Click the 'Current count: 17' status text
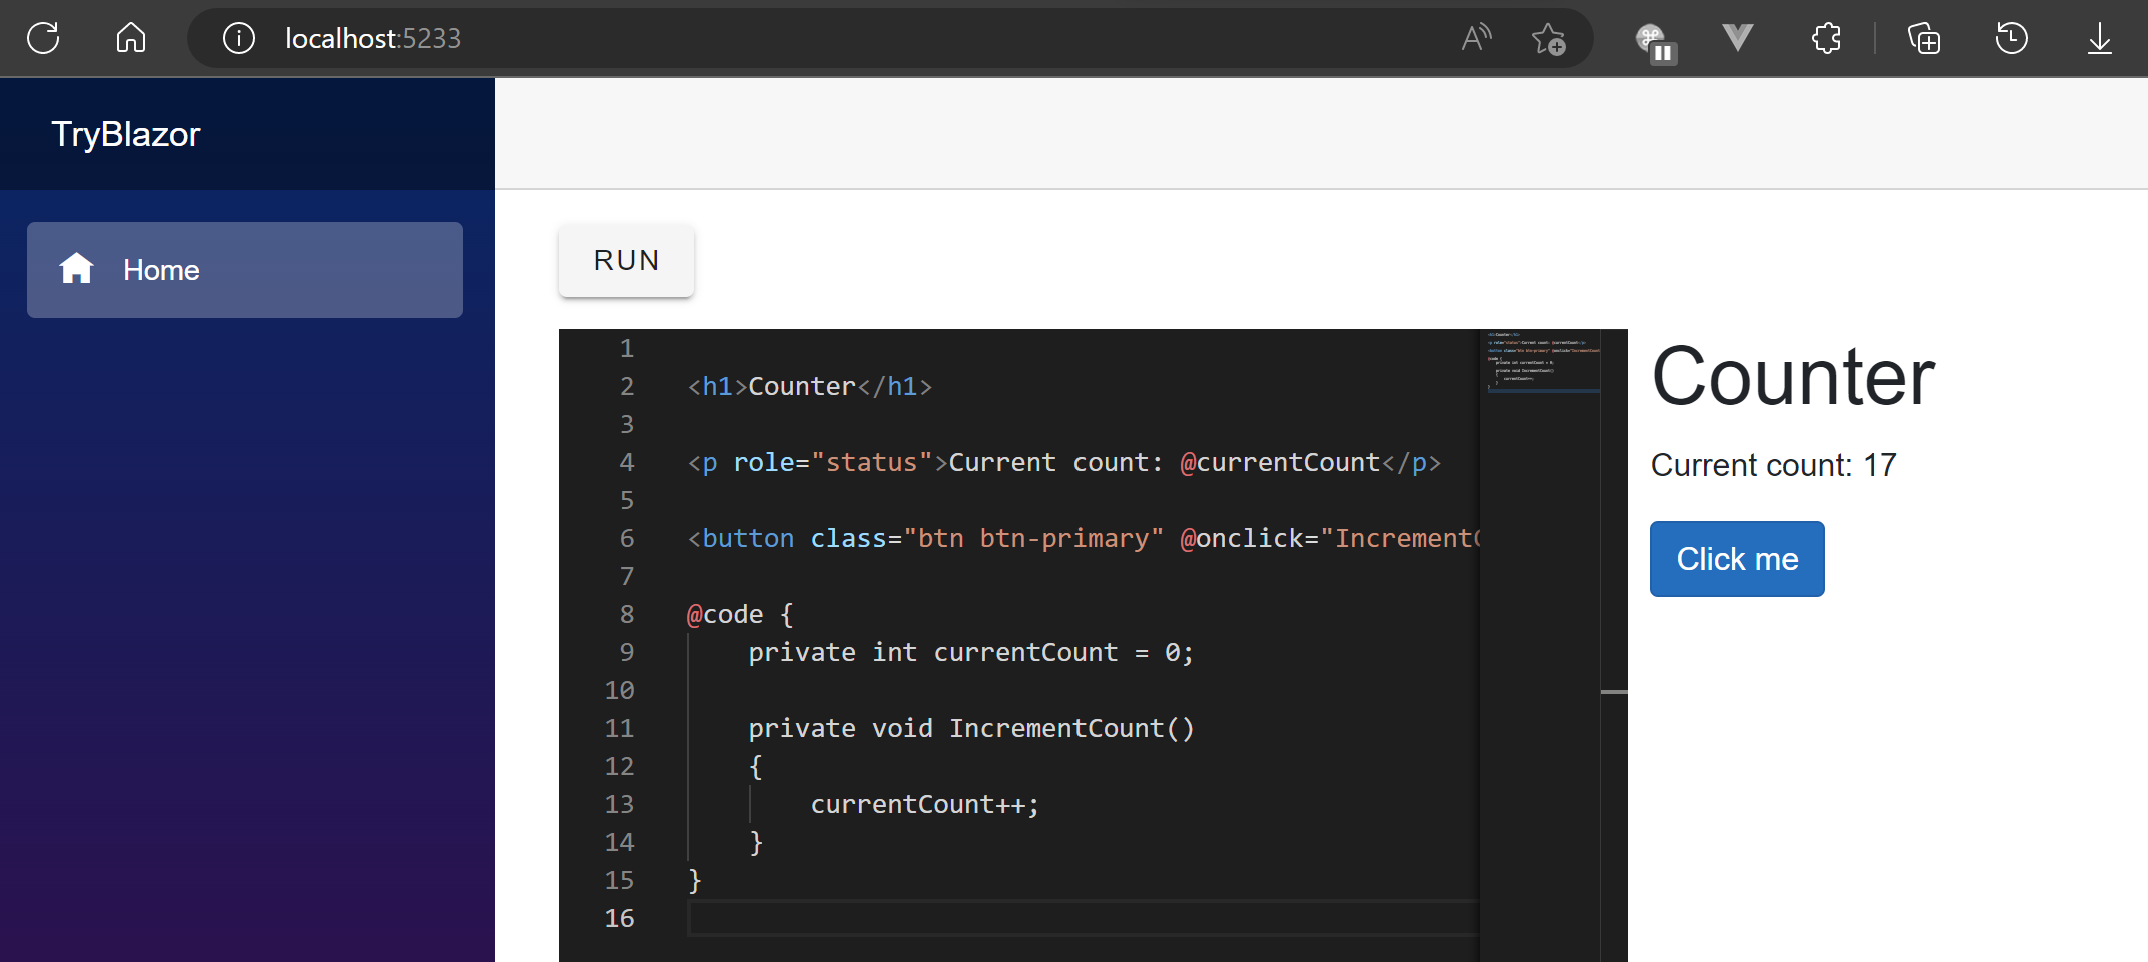 click(x=1773, y=464)
